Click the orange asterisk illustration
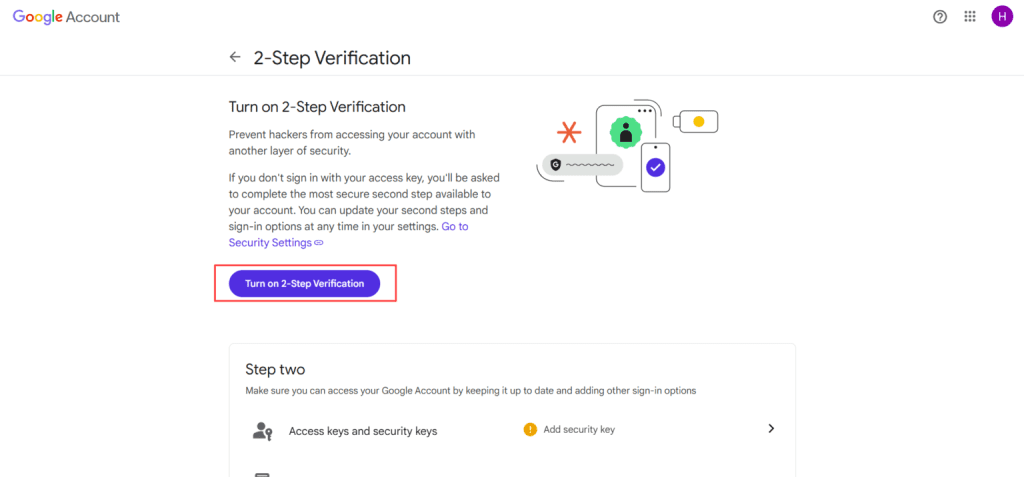The image size is (1024, 477). pos(568,133)
